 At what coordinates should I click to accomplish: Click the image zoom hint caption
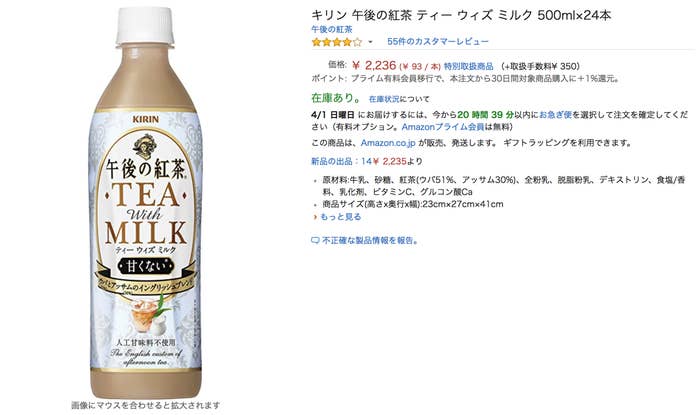(146, 406)
